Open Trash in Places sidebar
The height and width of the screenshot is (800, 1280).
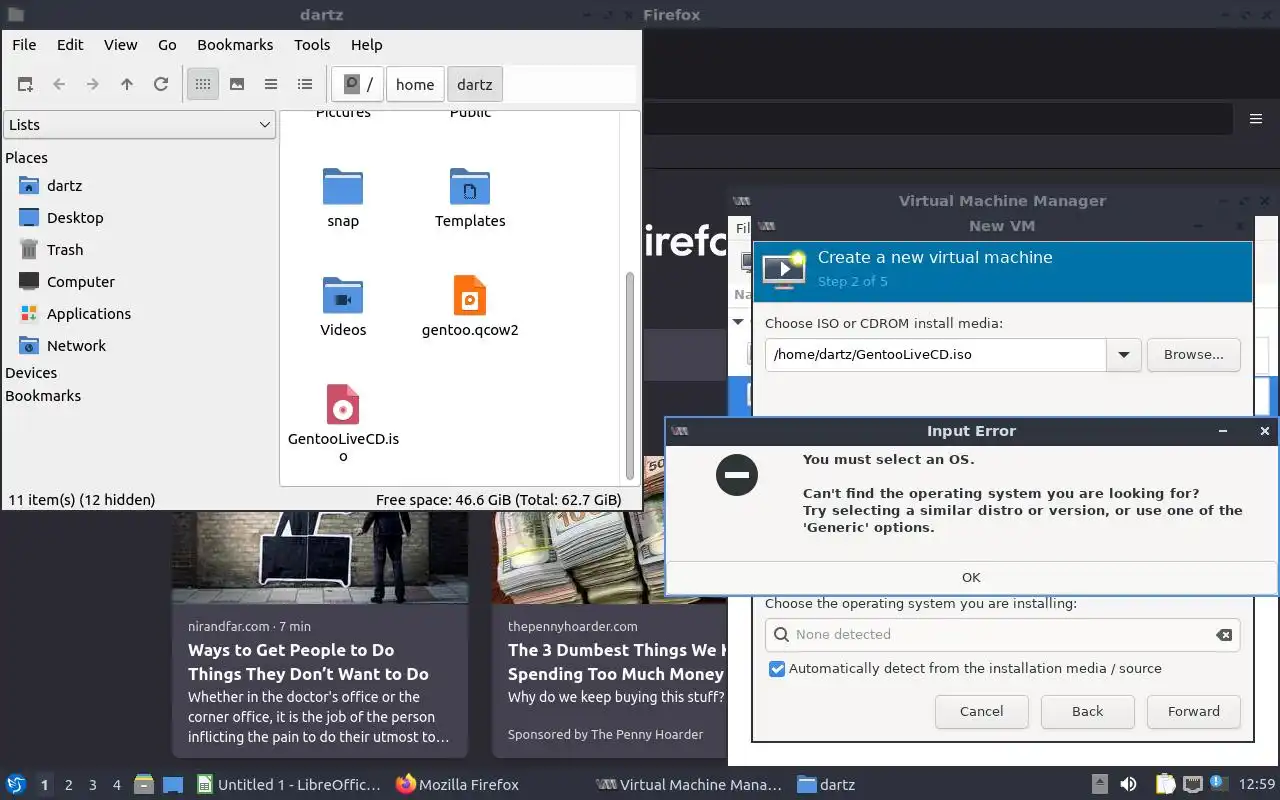pos(65,250)
